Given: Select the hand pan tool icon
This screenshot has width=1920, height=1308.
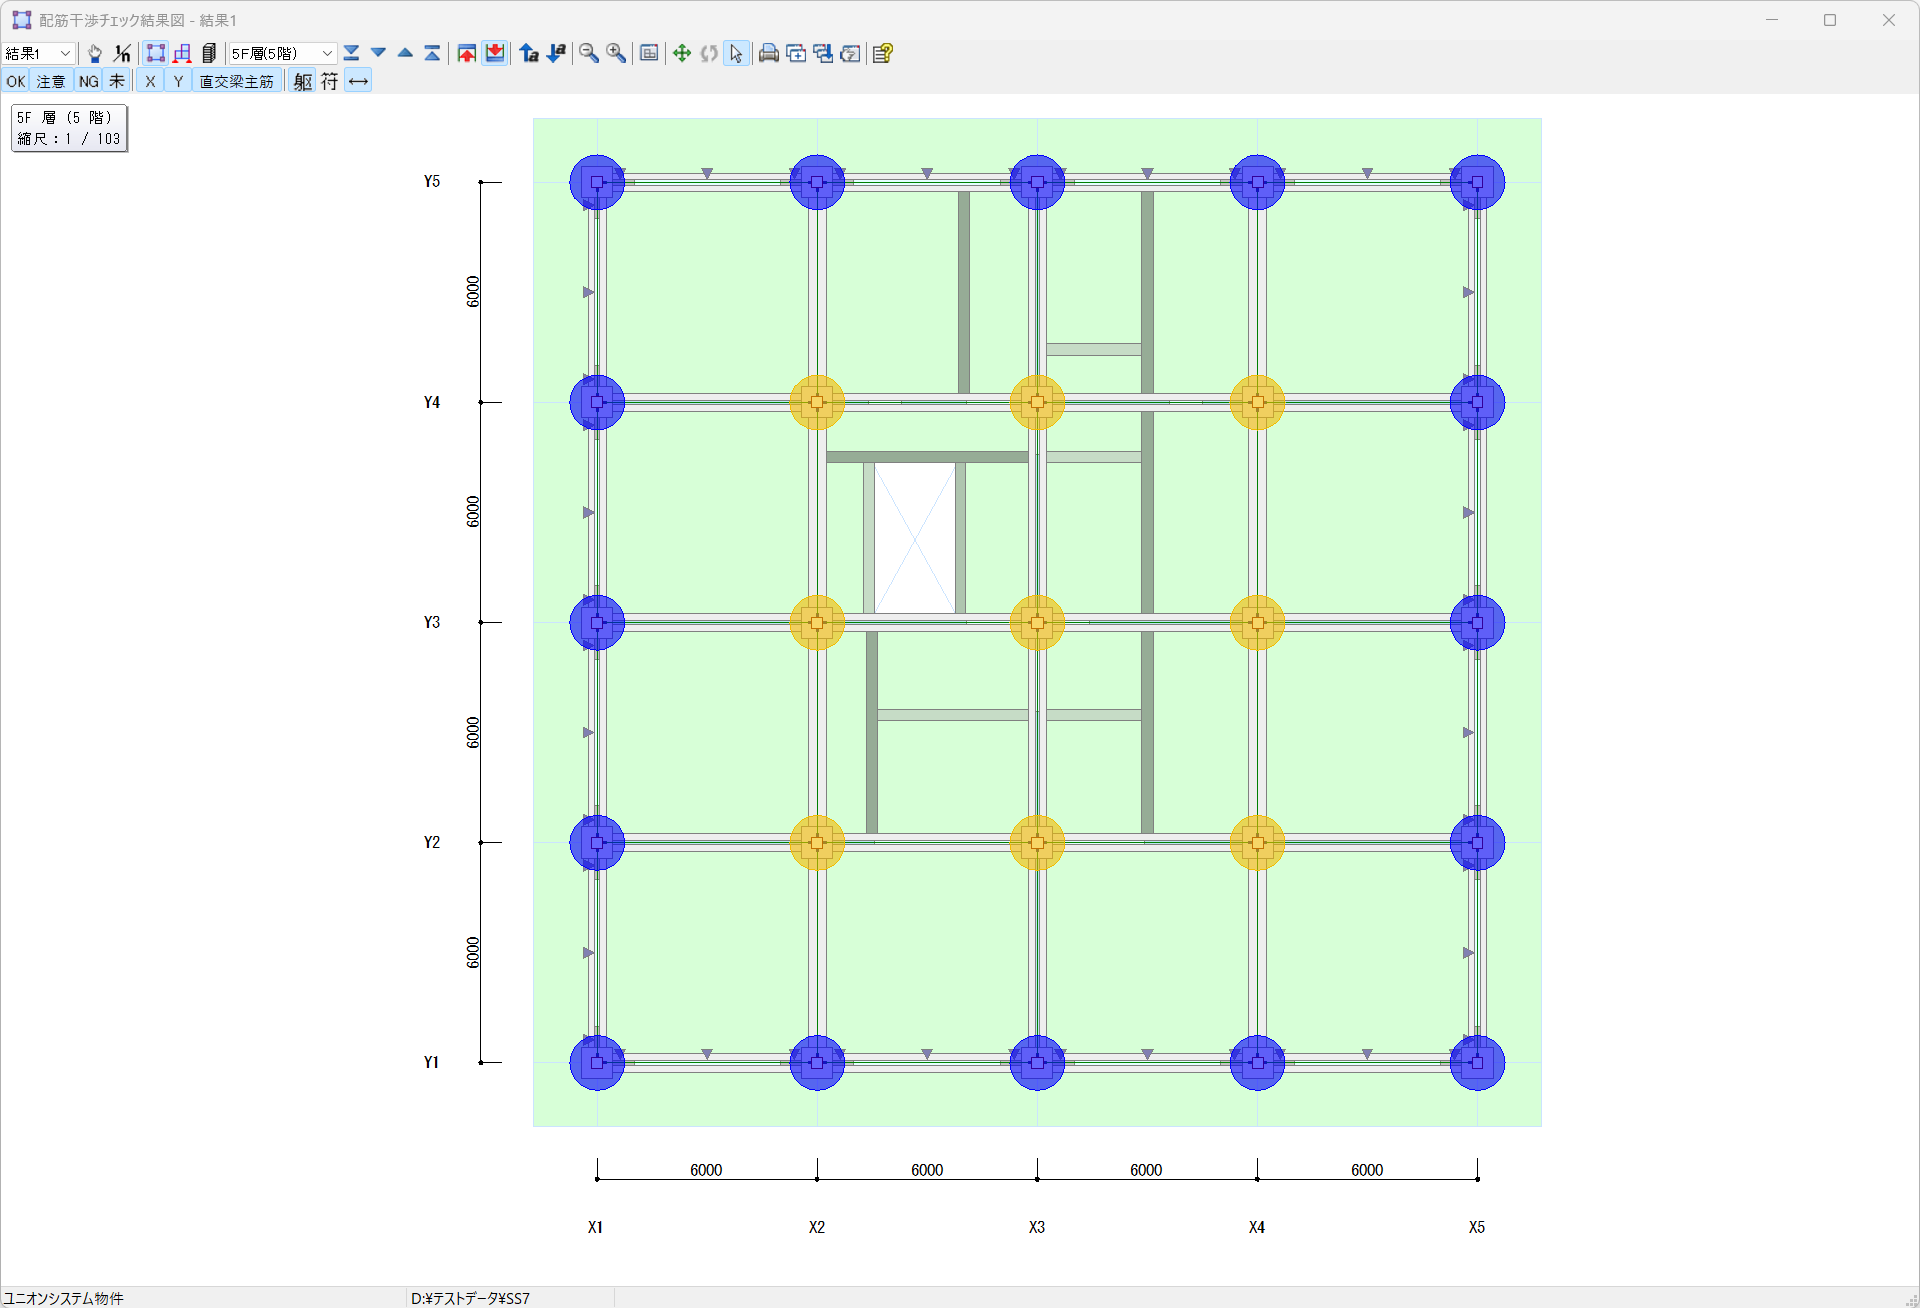Looking at the screenshot, I should pyautogui.click(x=95, y=53).
